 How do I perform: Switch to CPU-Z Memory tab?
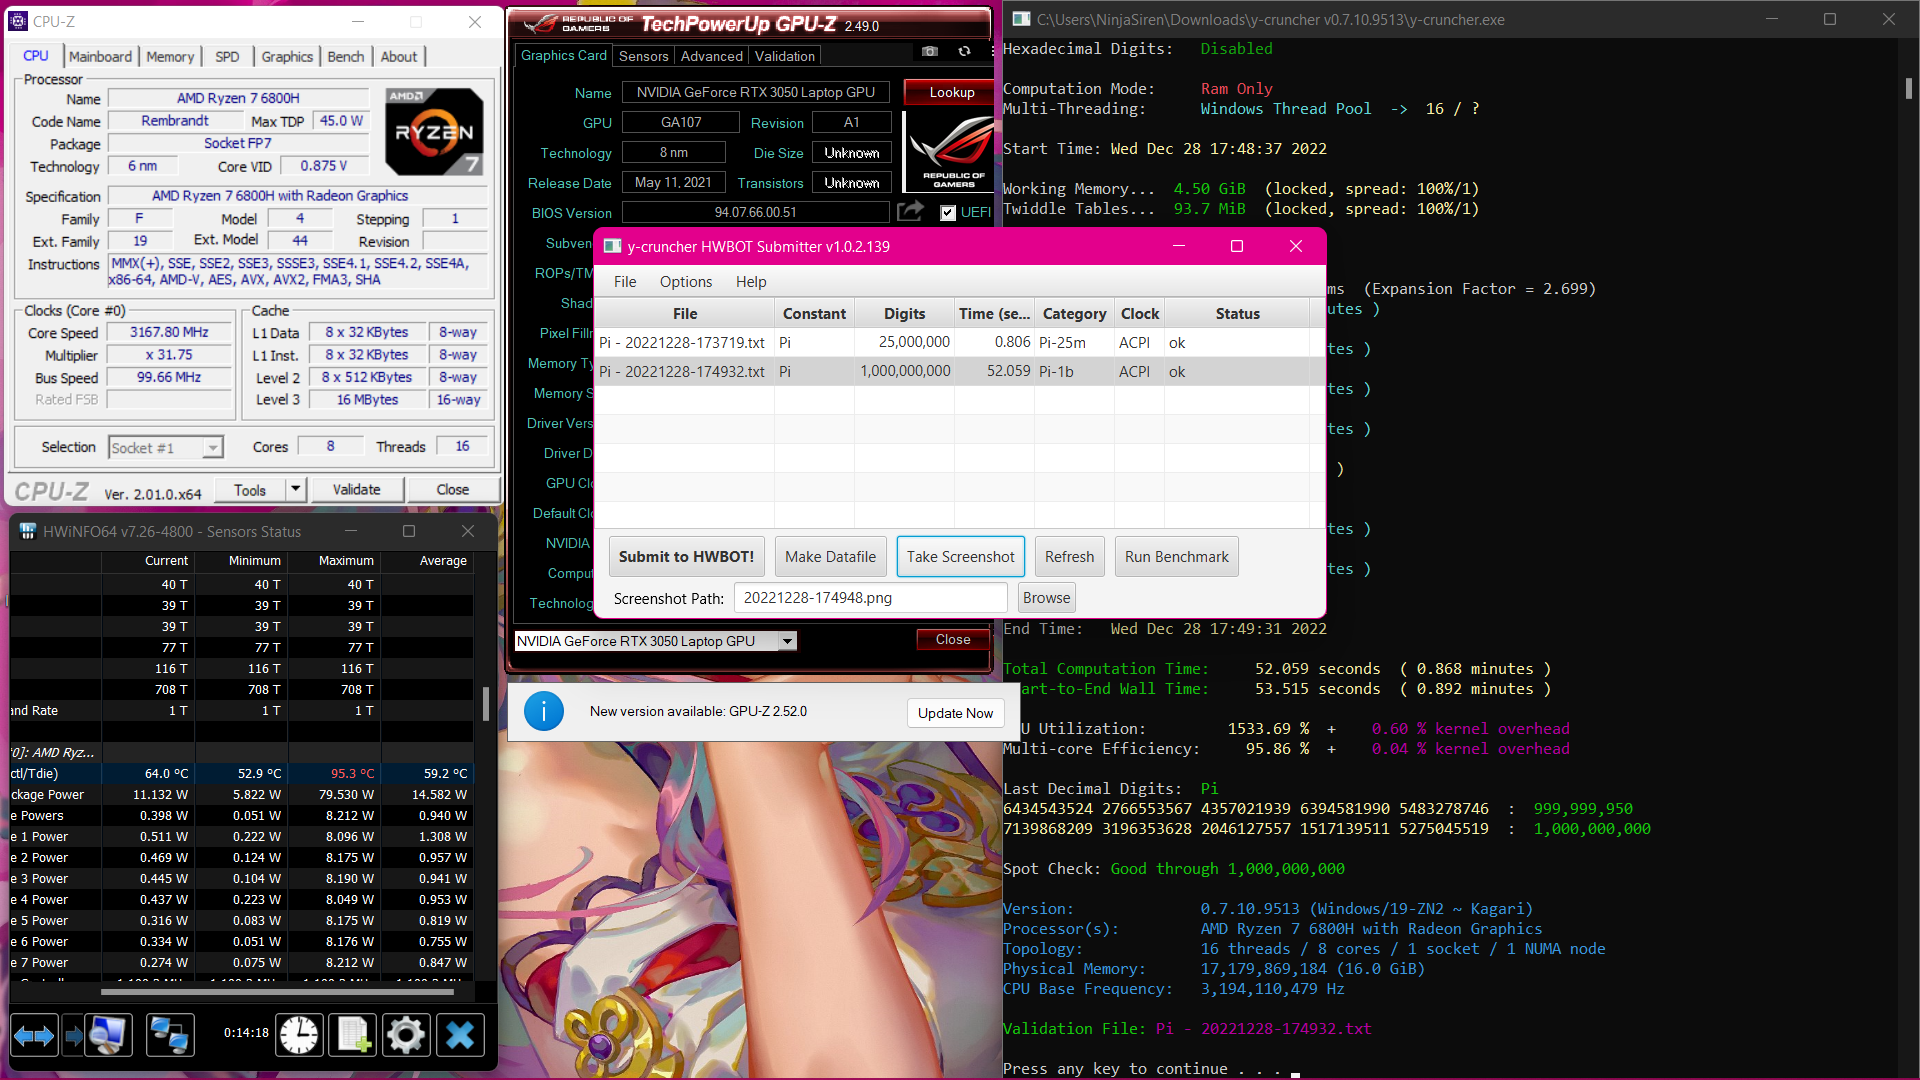tap(170, 56)
